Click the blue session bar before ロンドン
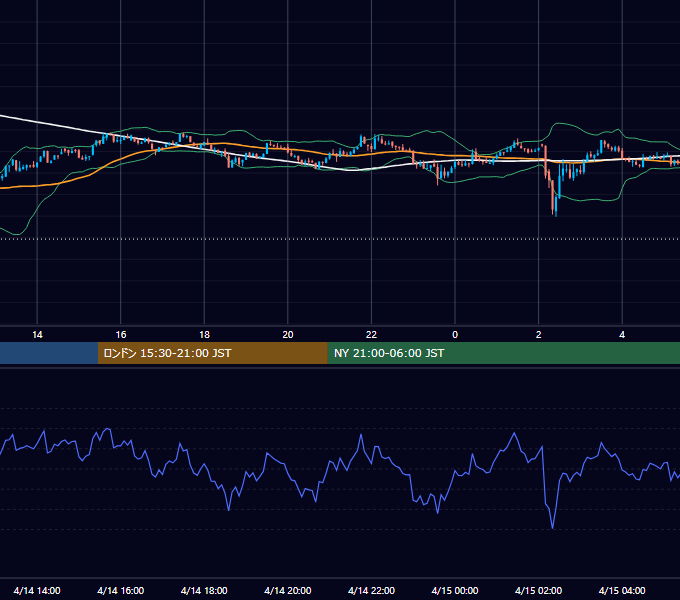This screenshot has width=680, height=600. point(49,353)
